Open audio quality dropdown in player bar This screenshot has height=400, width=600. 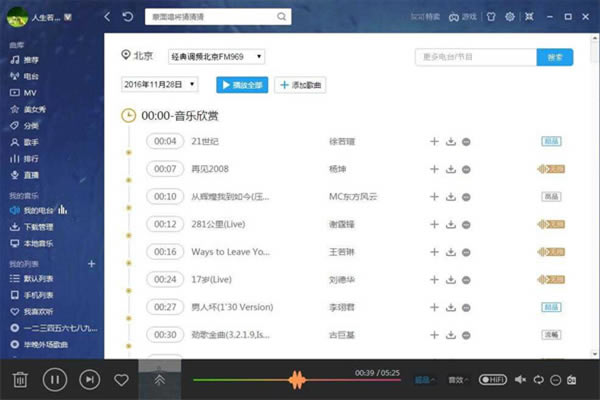(x=425, y=380)
